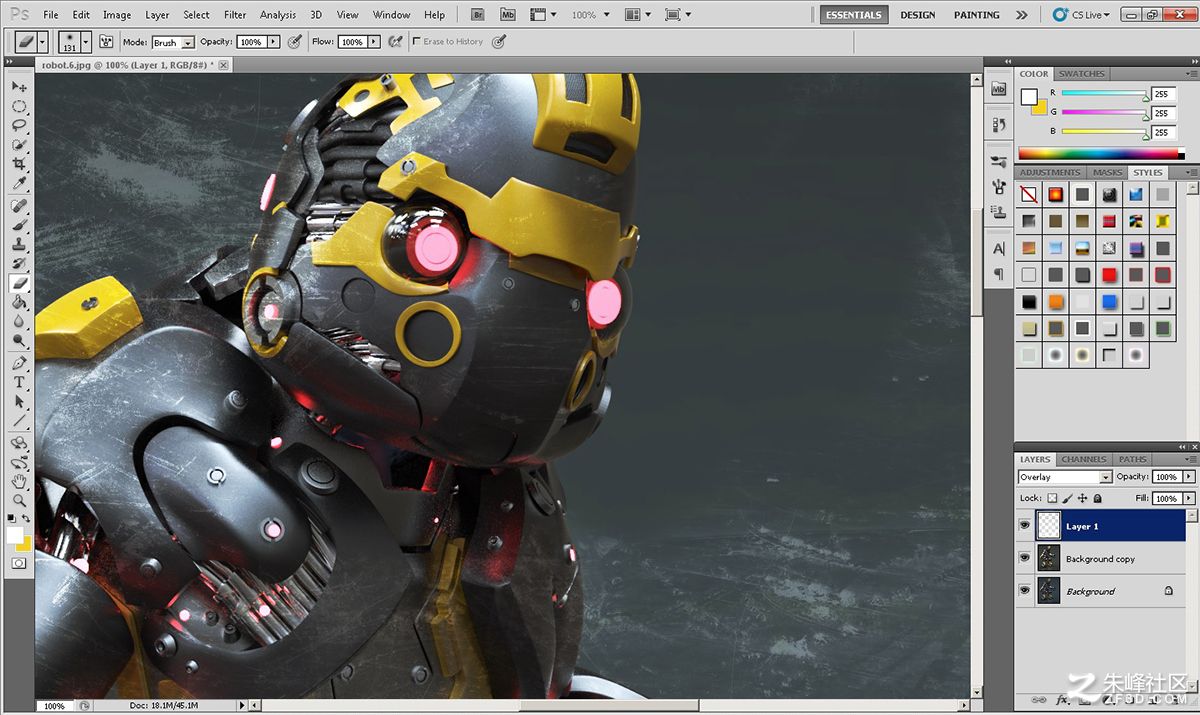This screenshot has width=1200, height=715.
Task: Close the robot.6.jpg document tab
Action: point(224,65)
